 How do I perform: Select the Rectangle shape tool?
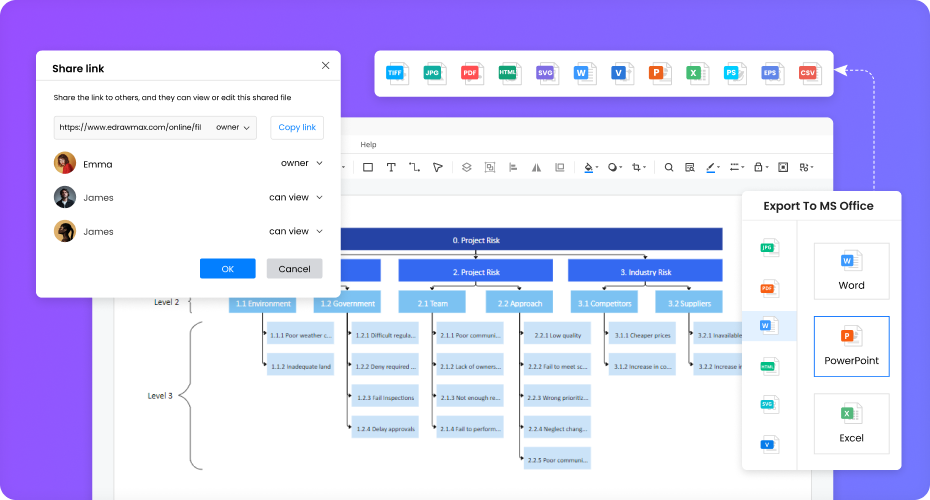pyautogui.click(x=368, y=167)
